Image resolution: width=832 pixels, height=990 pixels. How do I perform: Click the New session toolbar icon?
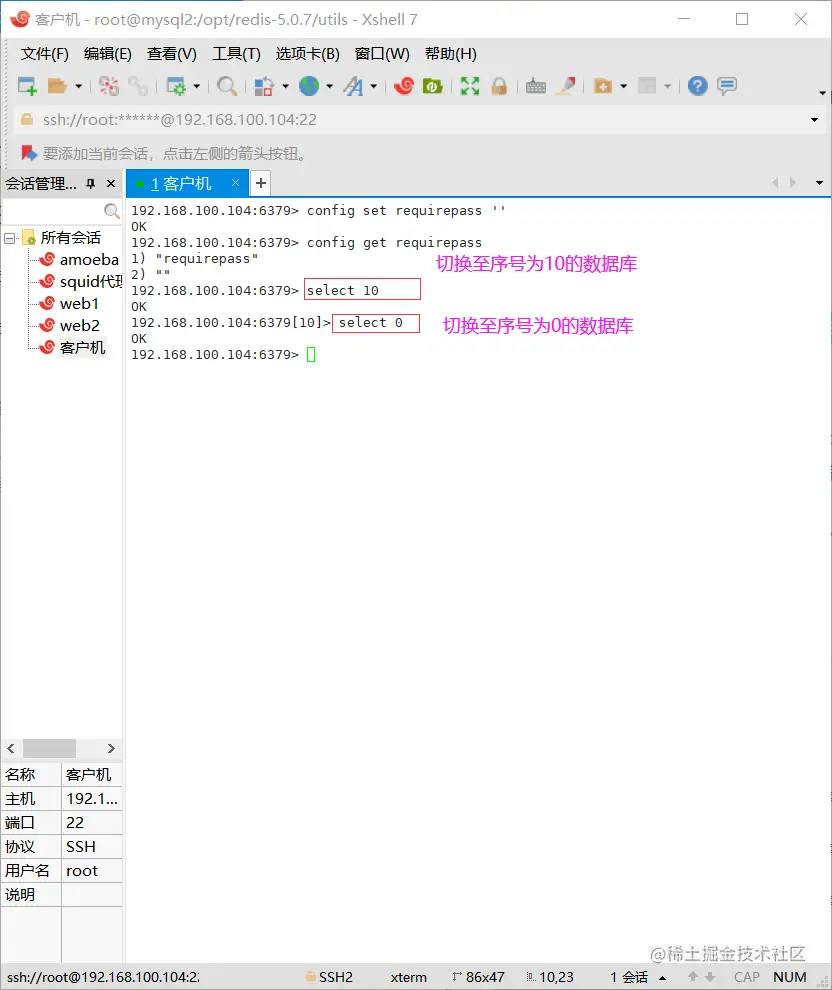point(28,86)
